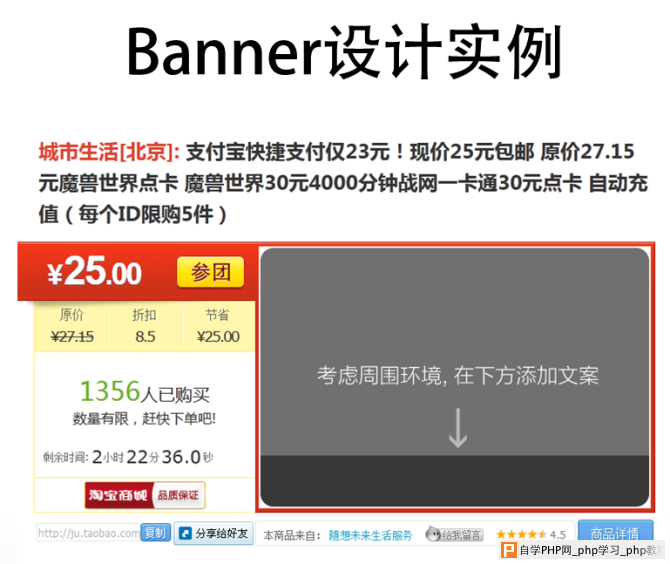This screenshot has height=564, width=670.
Task: Click the gray banner placeholder image
Action: [455, 377]
